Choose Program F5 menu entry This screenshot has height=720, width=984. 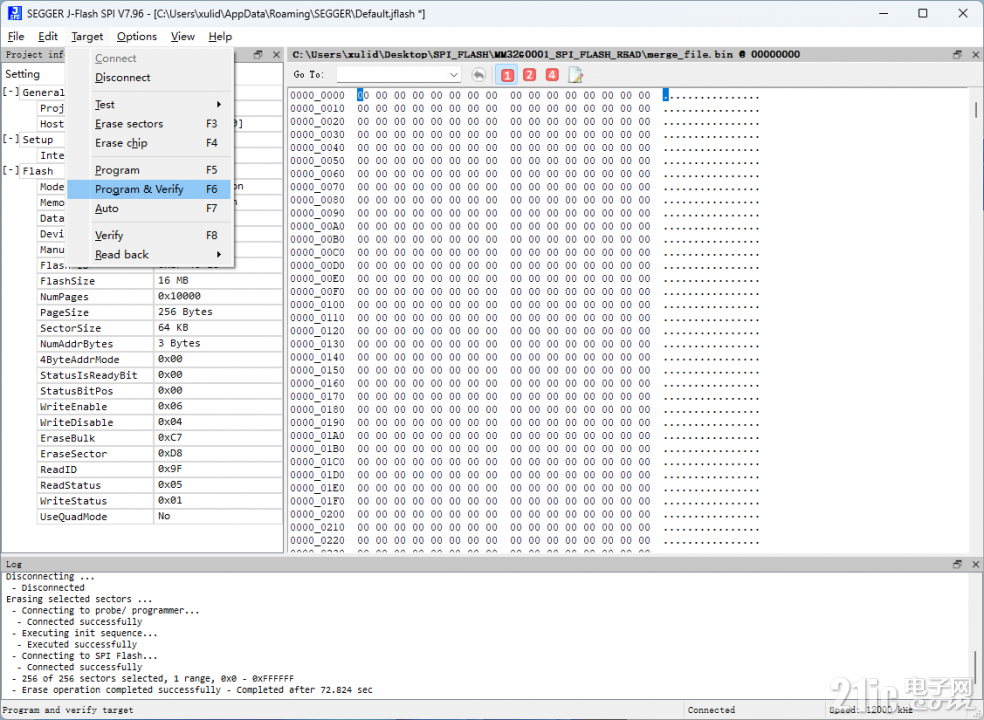150,170
